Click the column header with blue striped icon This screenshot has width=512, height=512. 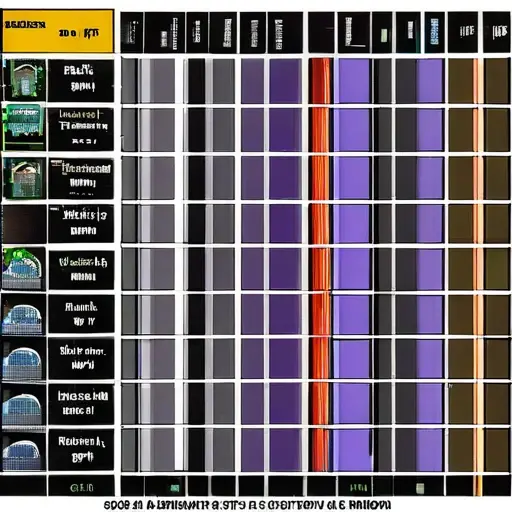pyautogui.click(x=434, y=33)
